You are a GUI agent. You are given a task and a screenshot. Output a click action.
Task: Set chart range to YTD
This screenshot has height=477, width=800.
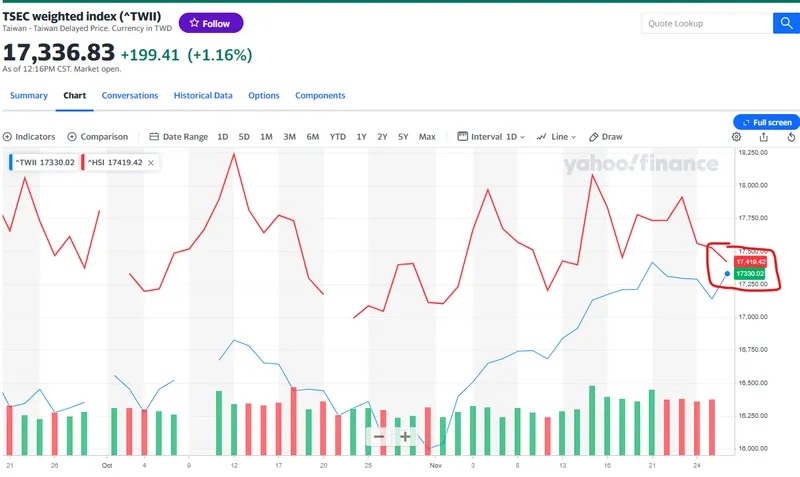coord(337,137)
